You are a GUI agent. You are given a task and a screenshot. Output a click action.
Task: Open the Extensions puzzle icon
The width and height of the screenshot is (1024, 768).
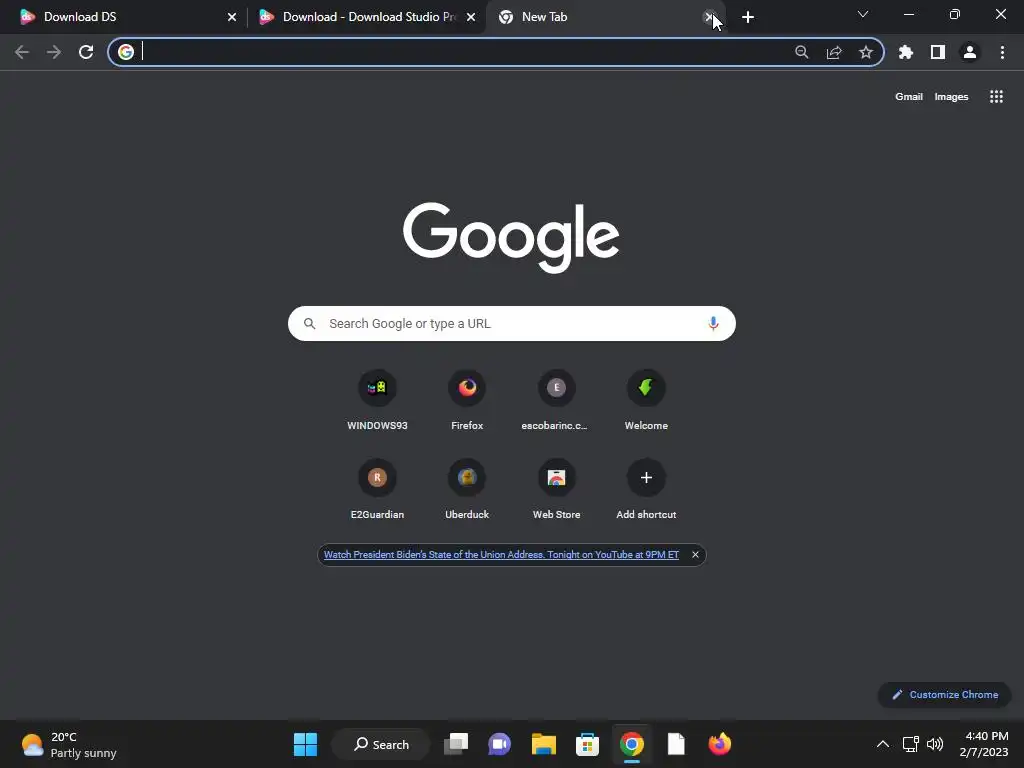coord(906,52)
